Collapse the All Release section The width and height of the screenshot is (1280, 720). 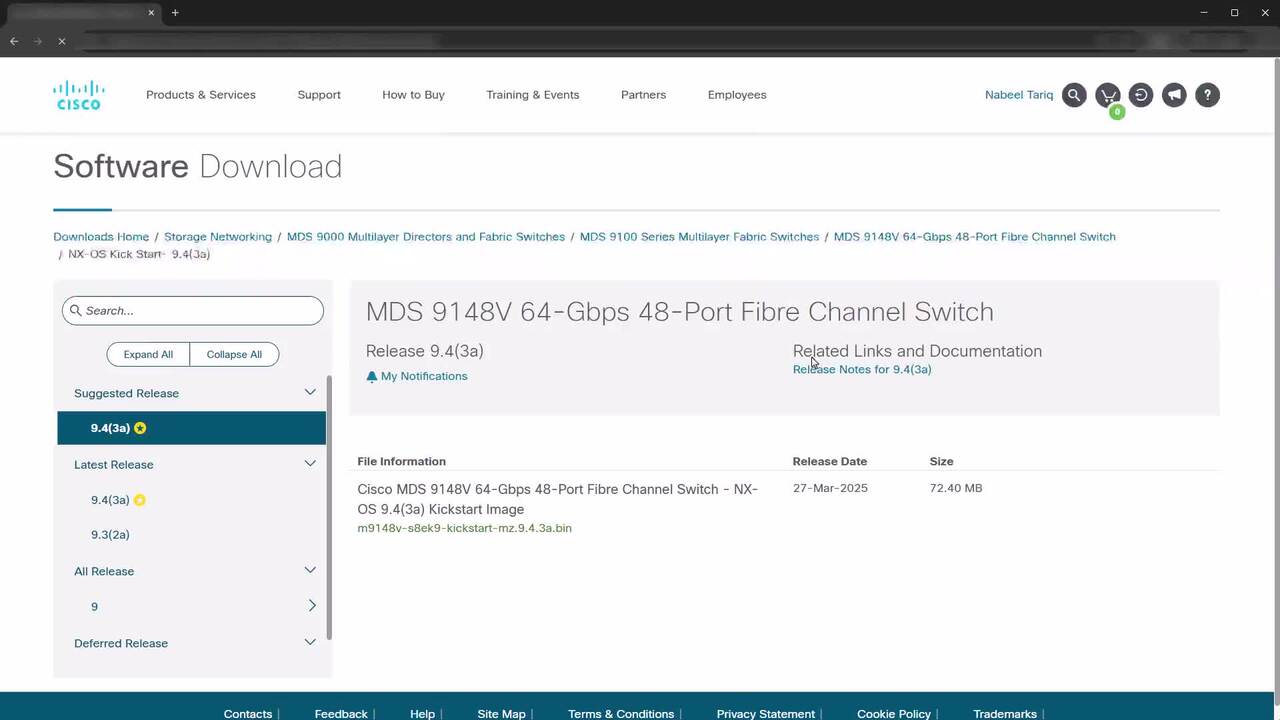coord(310,570)
